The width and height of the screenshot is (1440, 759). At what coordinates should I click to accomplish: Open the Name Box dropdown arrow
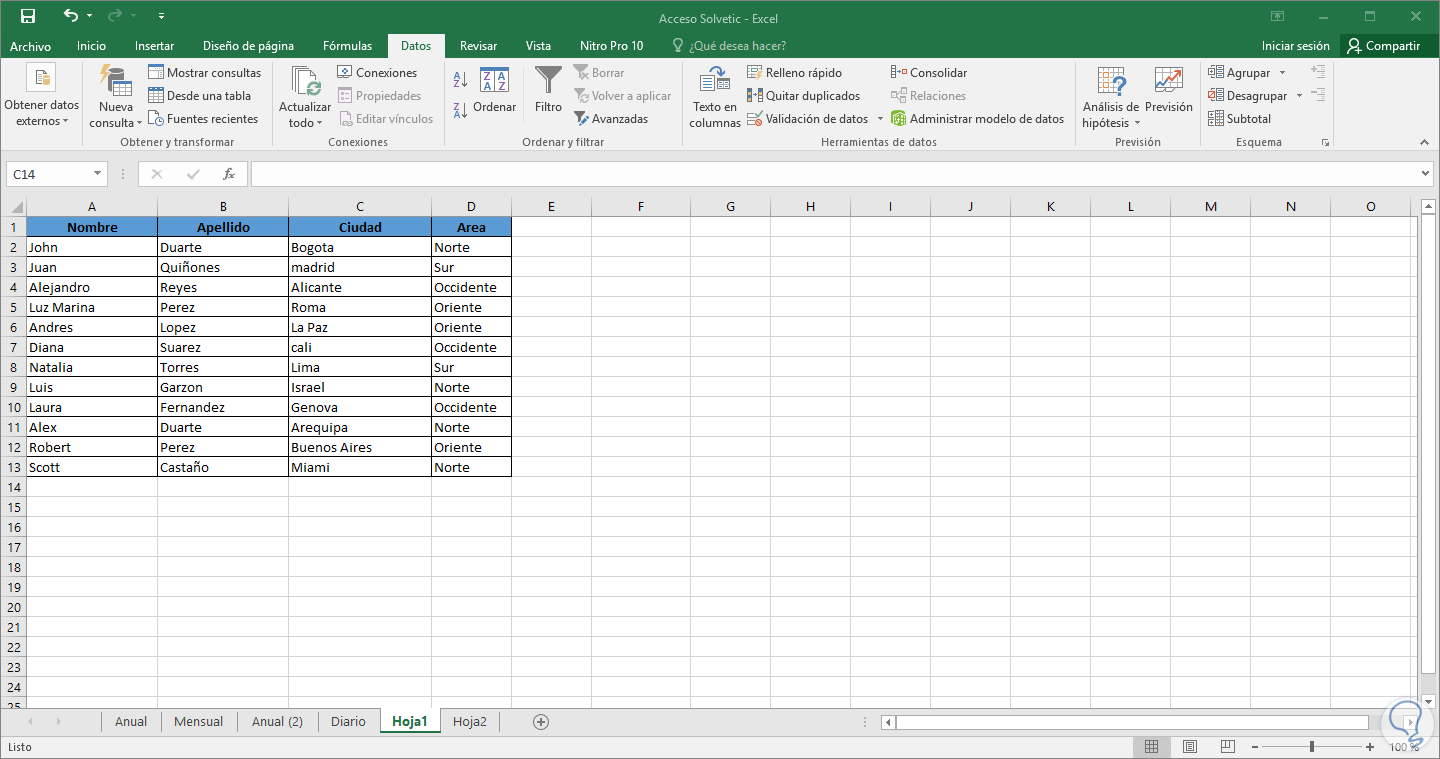(97, 174)
